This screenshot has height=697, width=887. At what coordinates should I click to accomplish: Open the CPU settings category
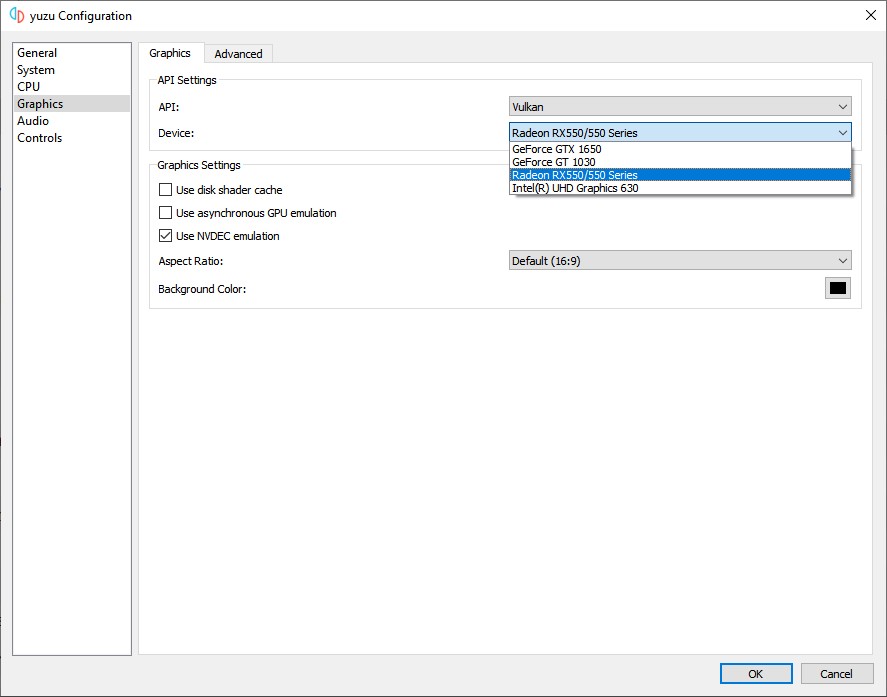click(28, 86)
